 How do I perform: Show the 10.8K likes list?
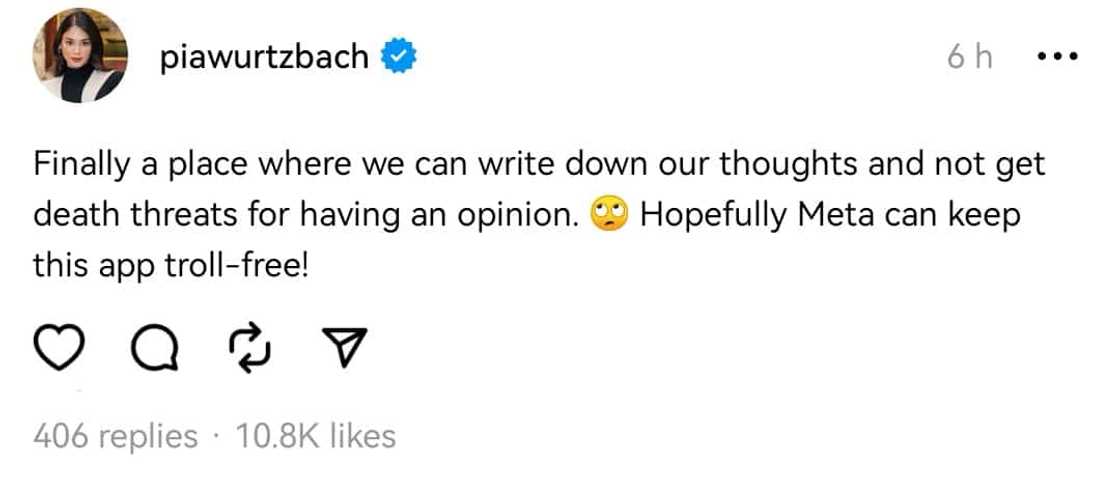(315, 436)
